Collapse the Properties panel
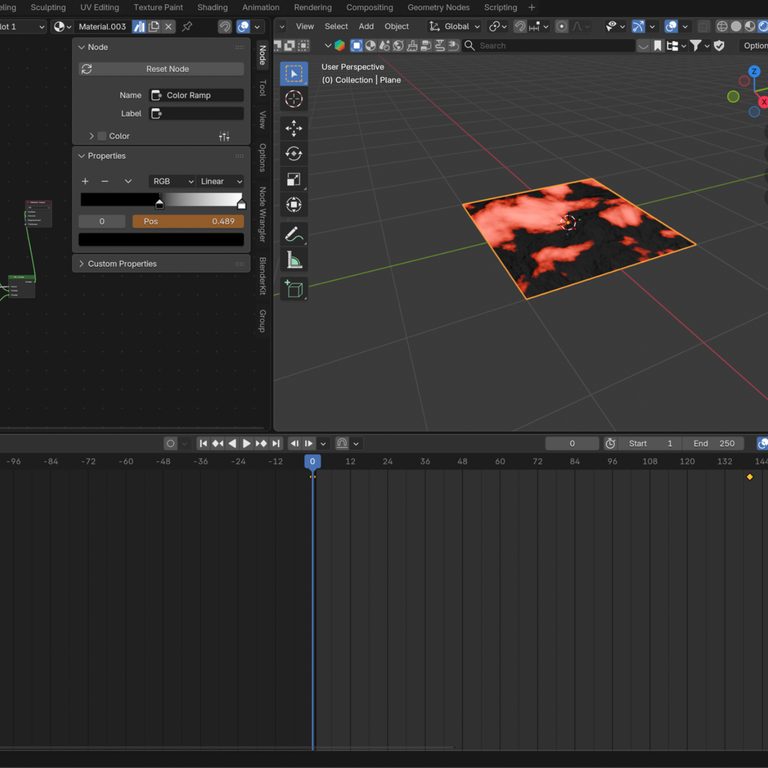The image size is (768, 768). tap(82, 156)
